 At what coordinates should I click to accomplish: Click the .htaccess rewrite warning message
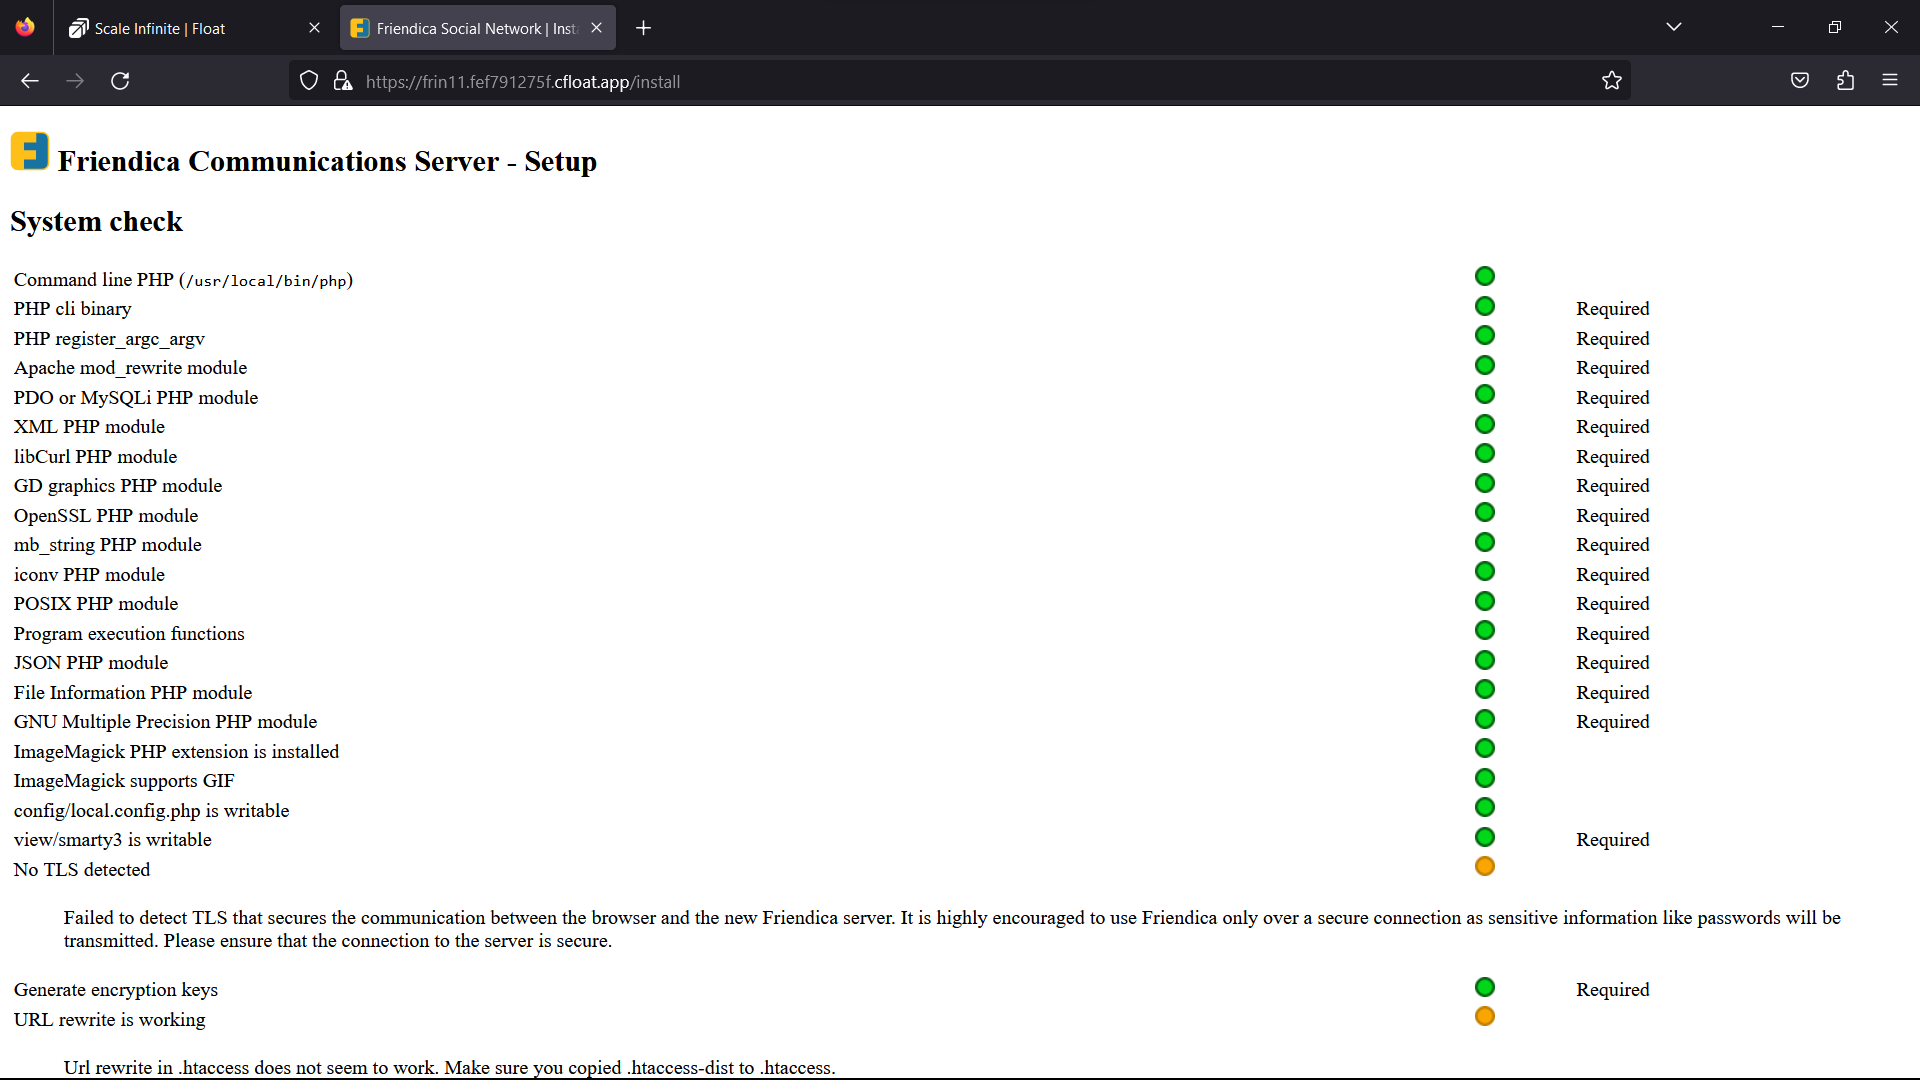pyautogui.click(x=450, y=1068)
